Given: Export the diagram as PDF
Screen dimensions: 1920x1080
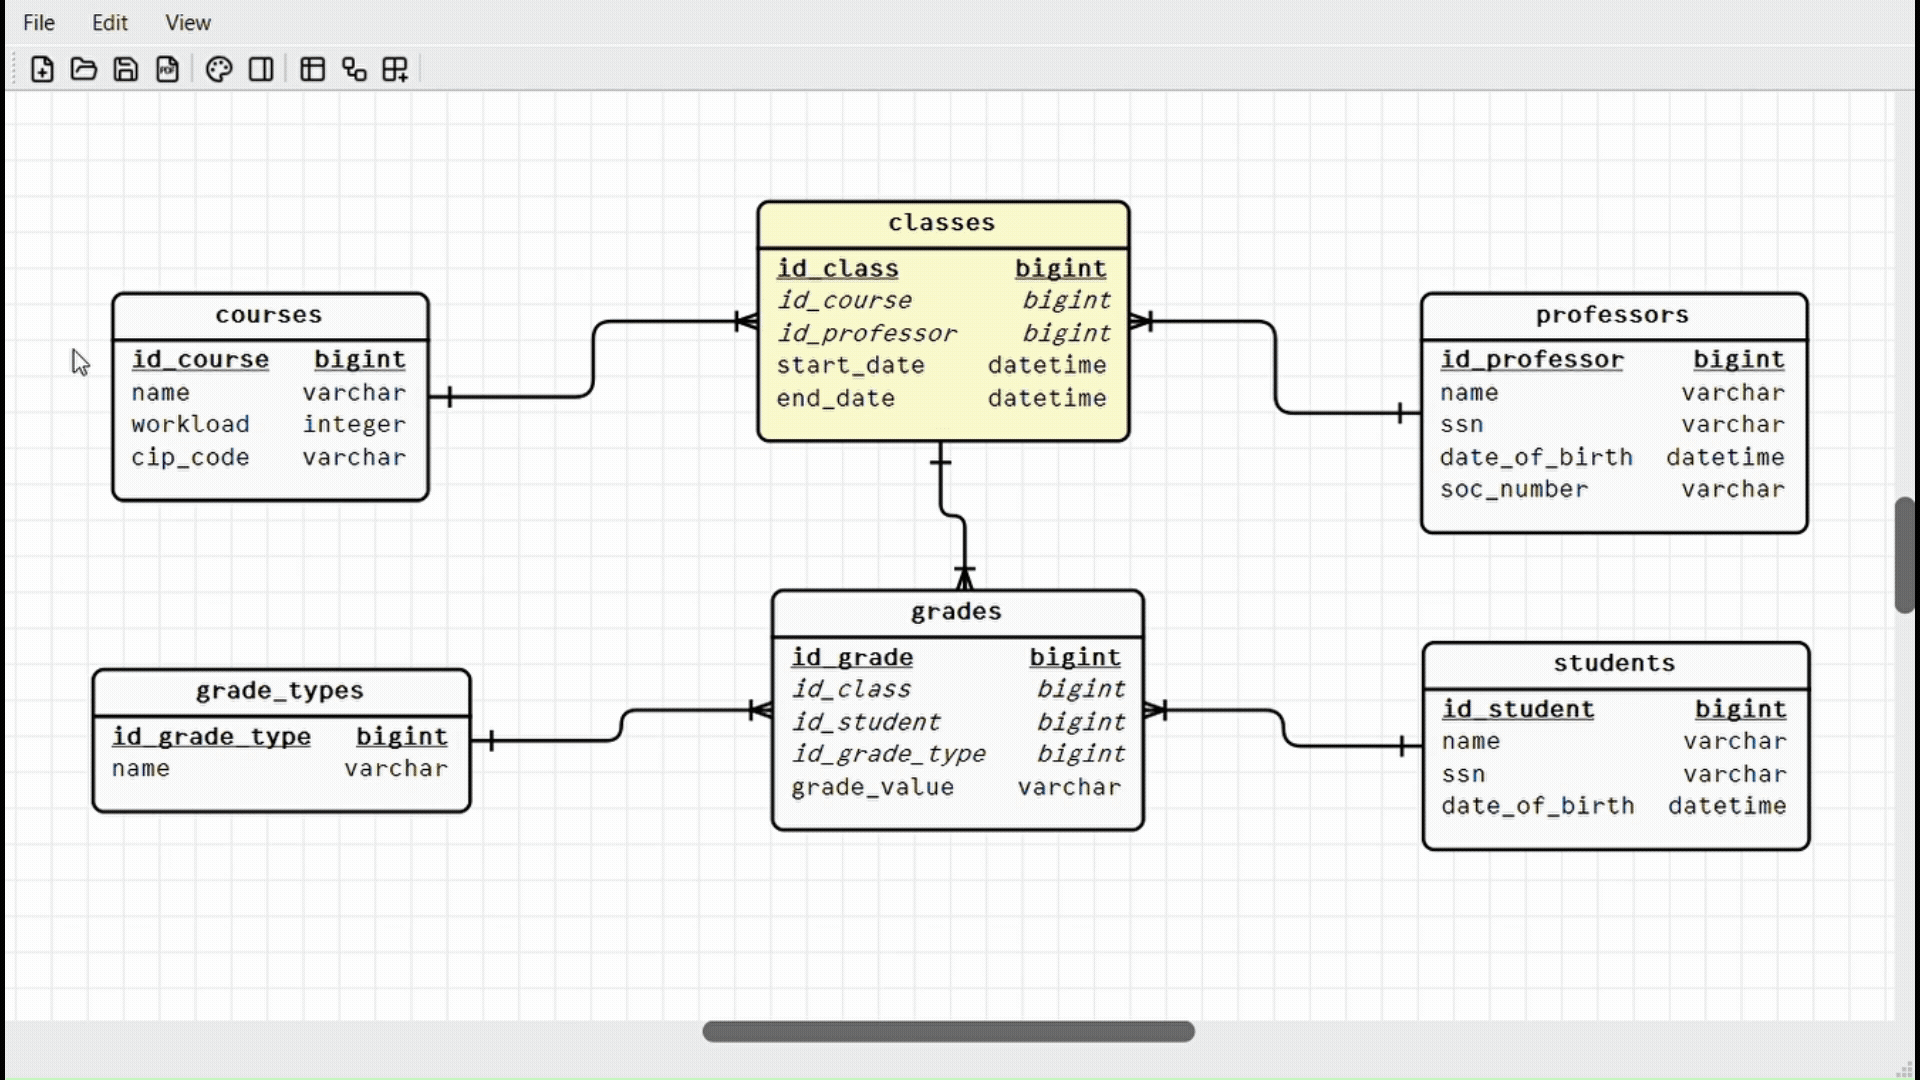Looking at the screenshot, I should pyautogui.click(x=168, y=69).
